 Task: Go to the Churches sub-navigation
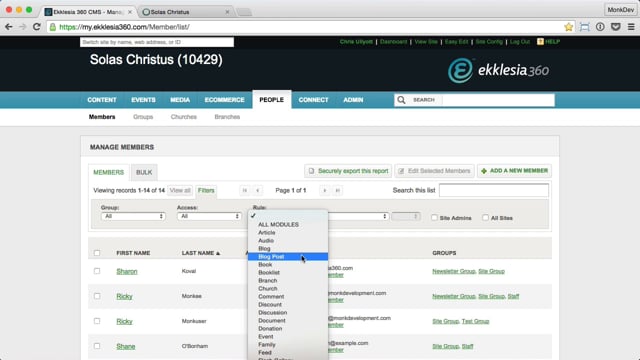tap(184, 117)
